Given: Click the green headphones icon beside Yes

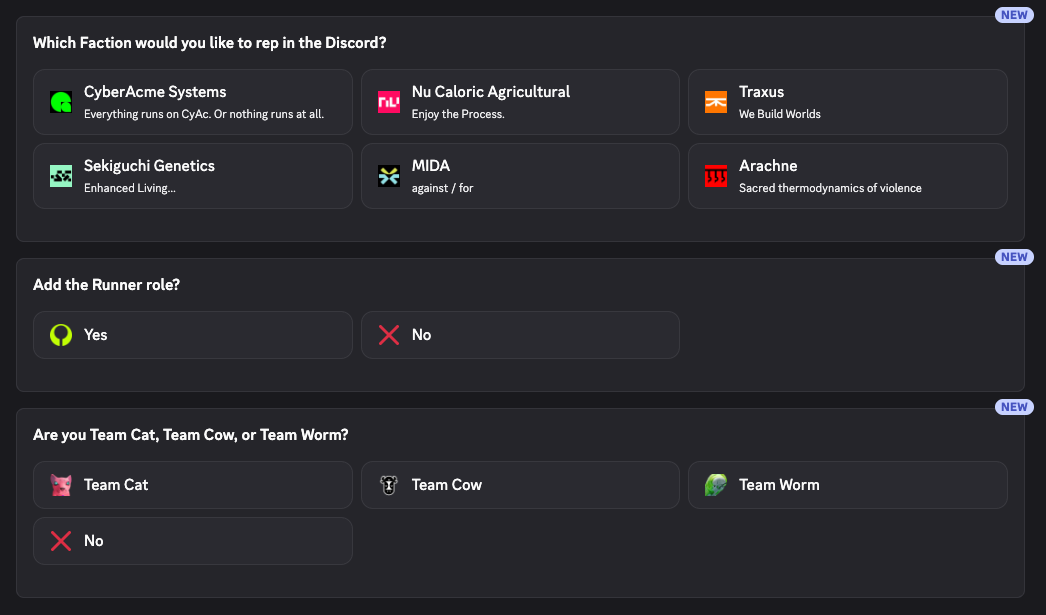Looking at the screenshot, I should [x=60, y=335].
